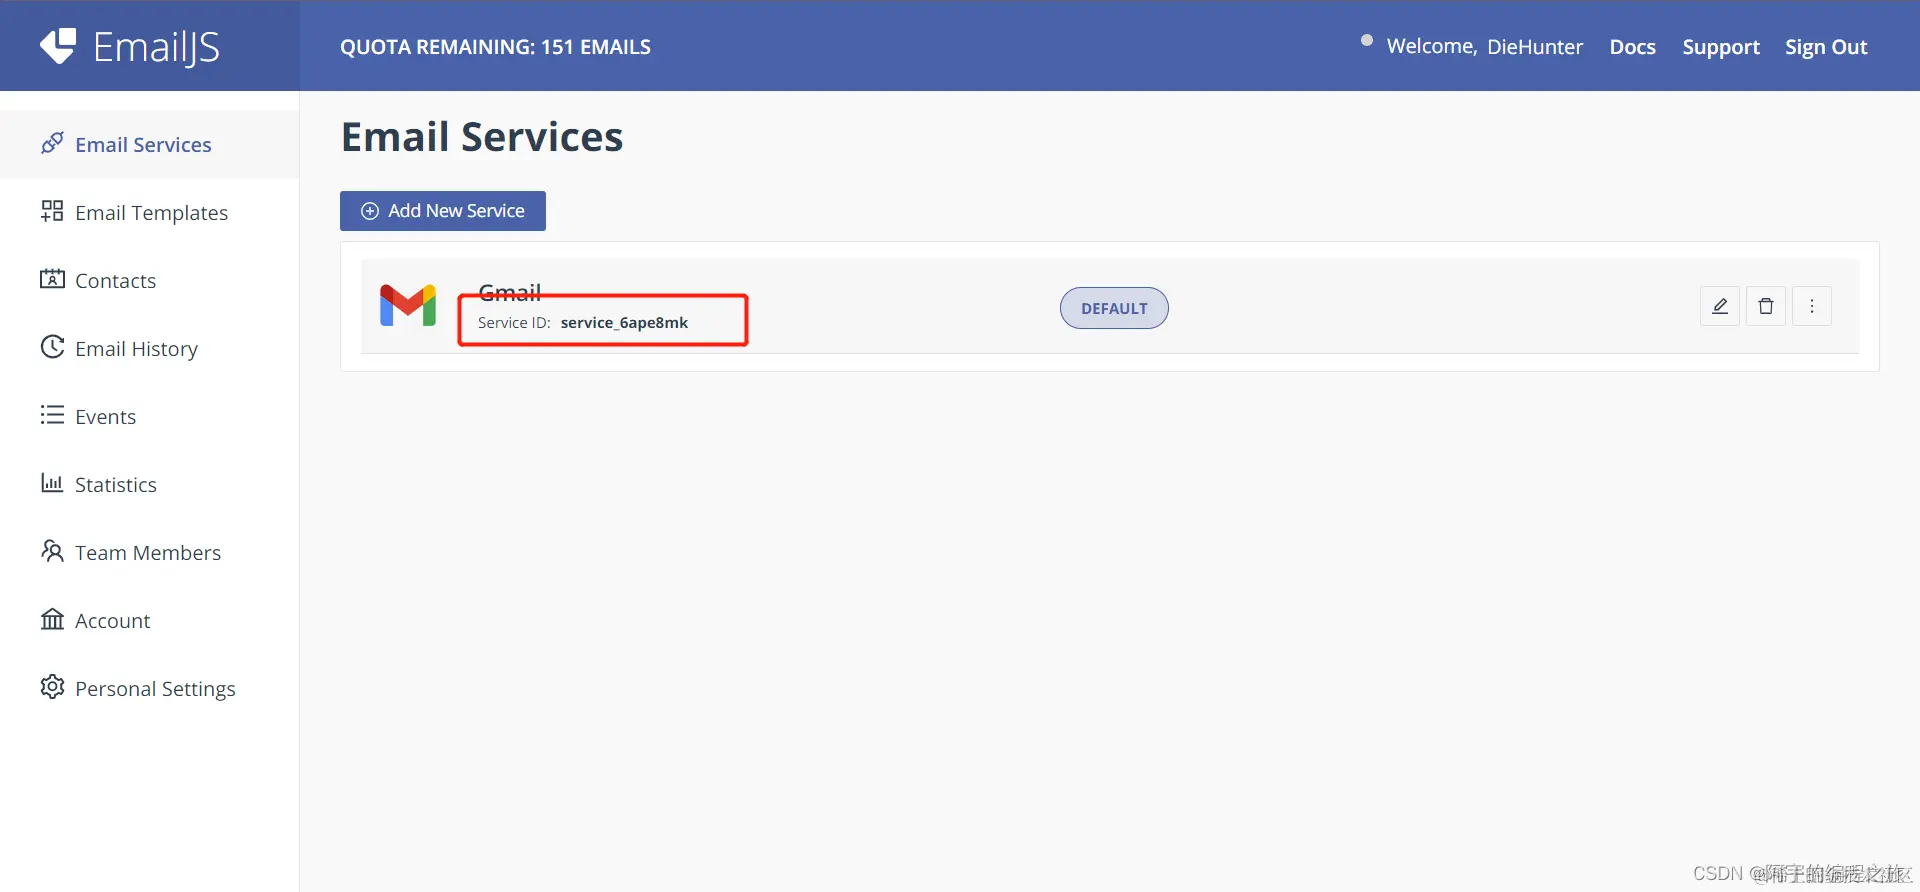Click the Contacts card icon
The image size is (1920, 892).
point(52,279)
